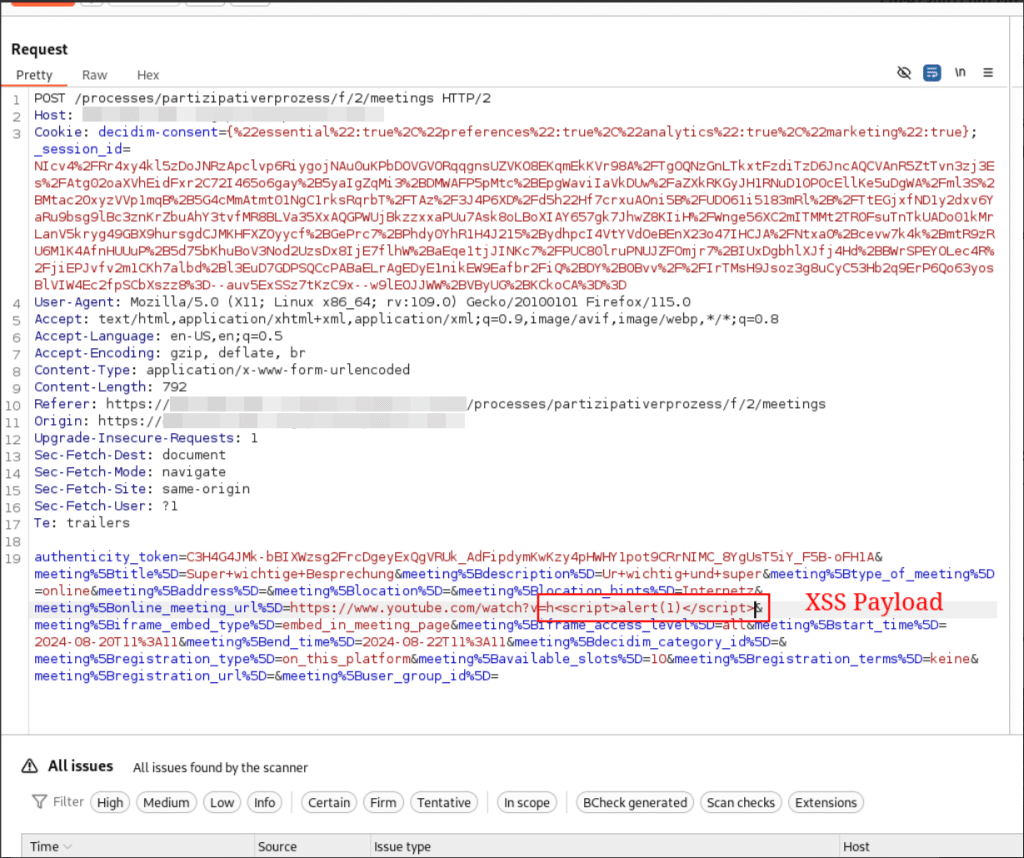Click the User-Agent header line
This screenshot has height=858, width=1024.
point(362,302)
